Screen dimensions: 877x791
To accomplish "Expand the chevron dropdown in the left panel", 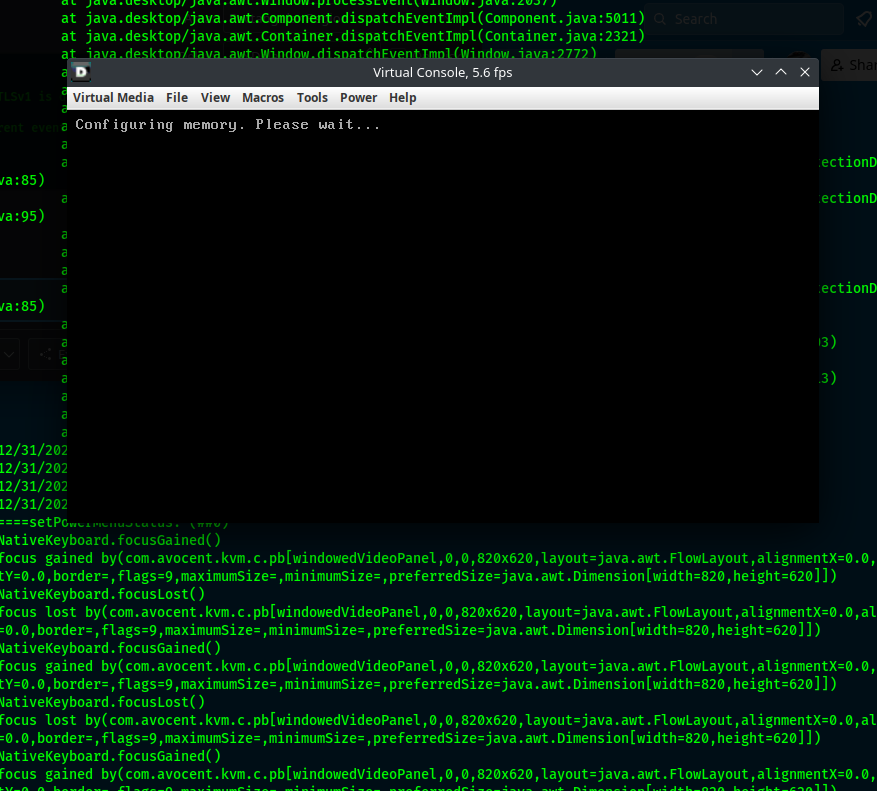I will click(x=9, y=355).
